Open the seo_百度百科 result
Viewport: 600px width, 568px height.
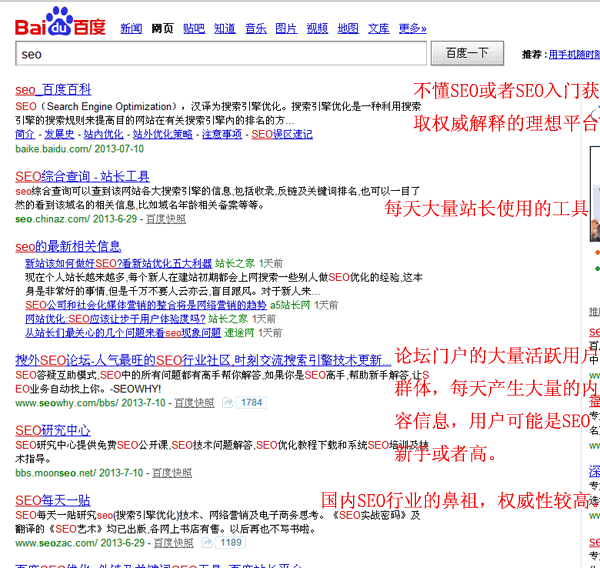(53, 90)
